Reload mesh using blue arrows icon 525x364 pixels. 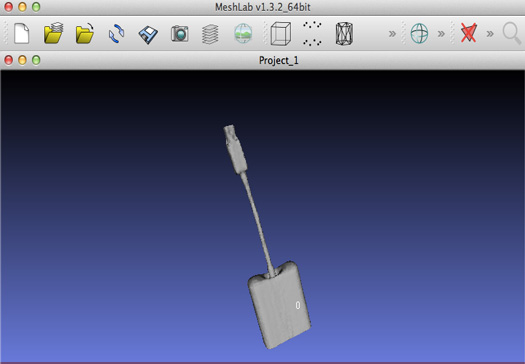pyautogui.click(x=116, y=33)
